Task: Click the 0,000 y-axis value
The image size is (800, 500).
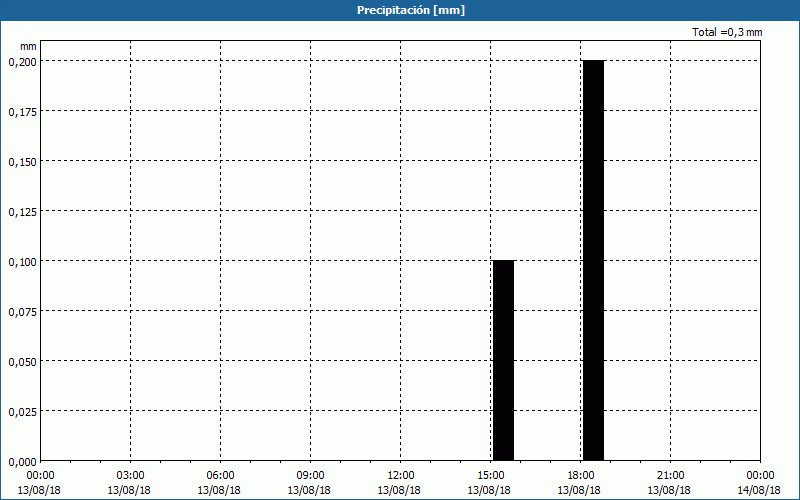Action: (x=22, y=461)
